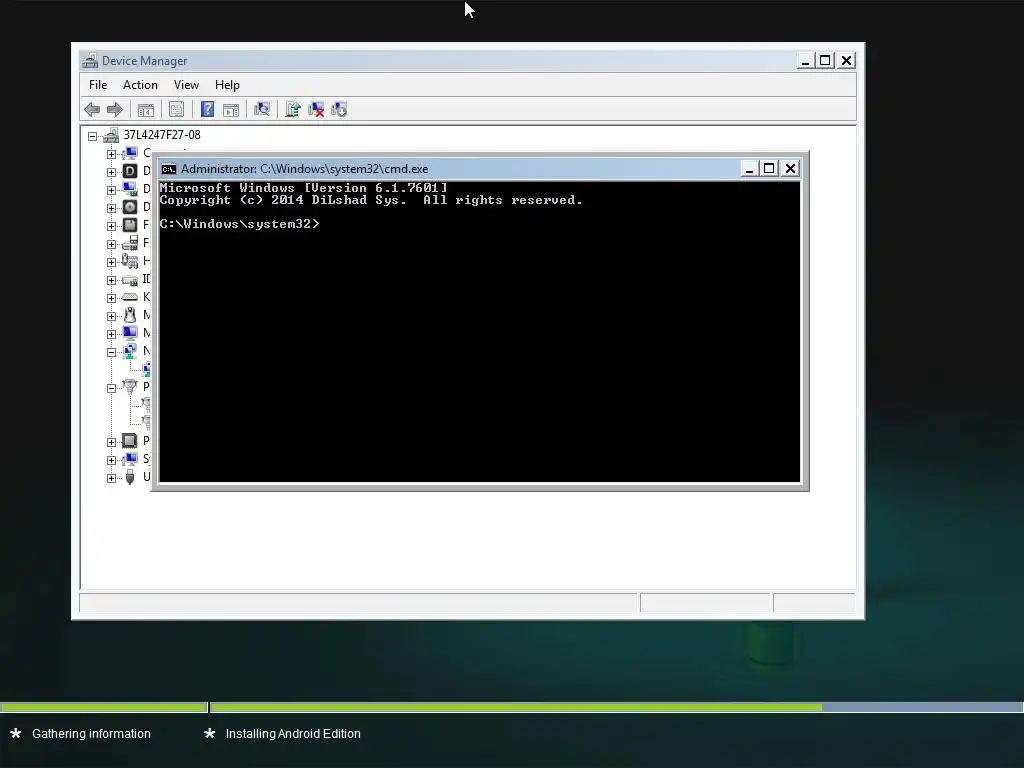Click the Update Driver Software toolbar icon
The image size is (1024, 768).
coord(293,109)
